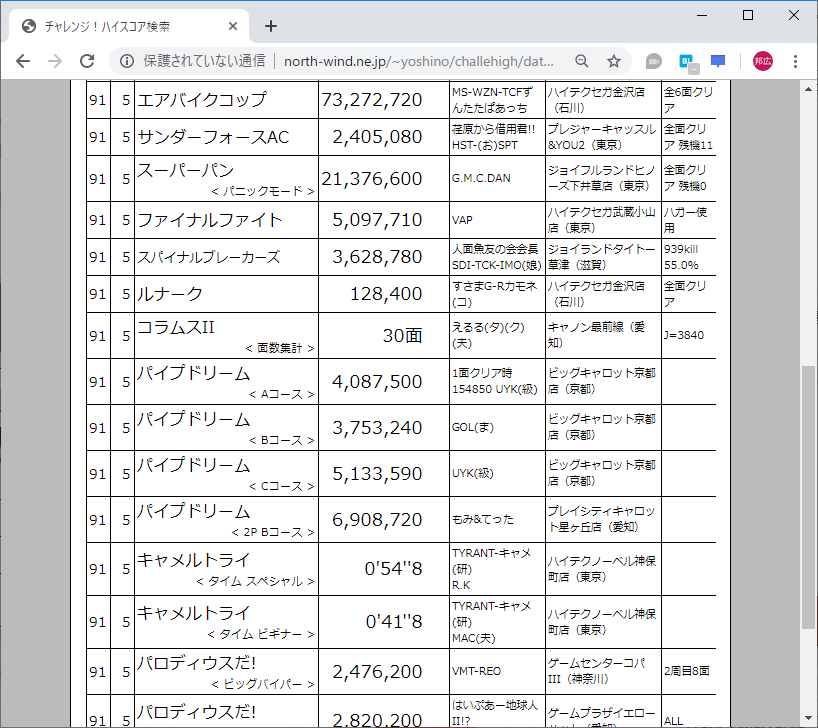Click the store ゲームセンターコパIII（神奈川）
Image resolution: width=818 pixels, height=728 pixels.
point(597,671)
